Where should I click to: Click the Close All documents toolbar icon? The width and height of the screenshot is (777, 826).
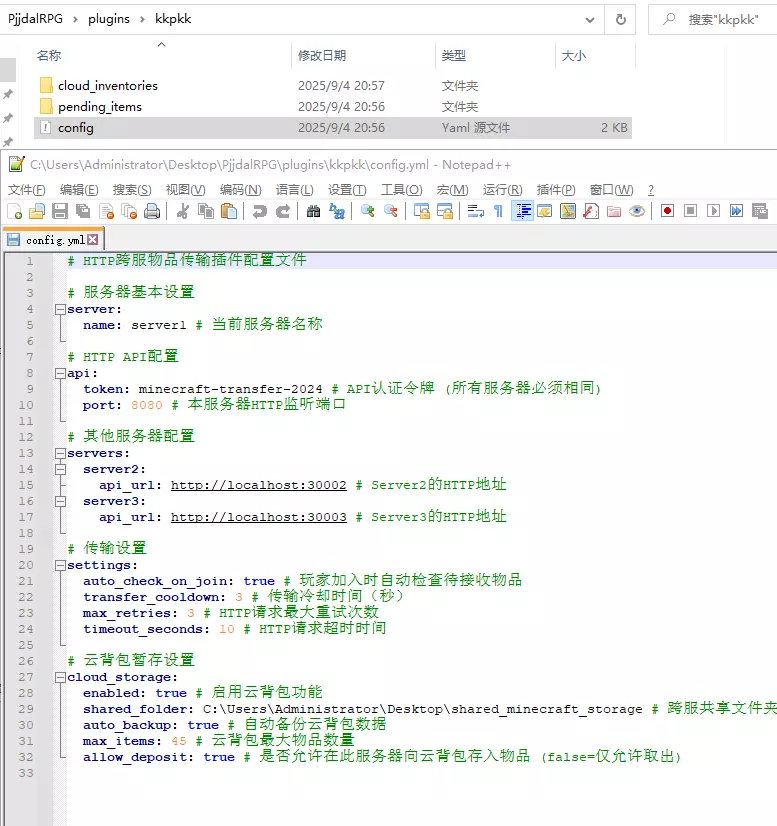pos(129,211)
